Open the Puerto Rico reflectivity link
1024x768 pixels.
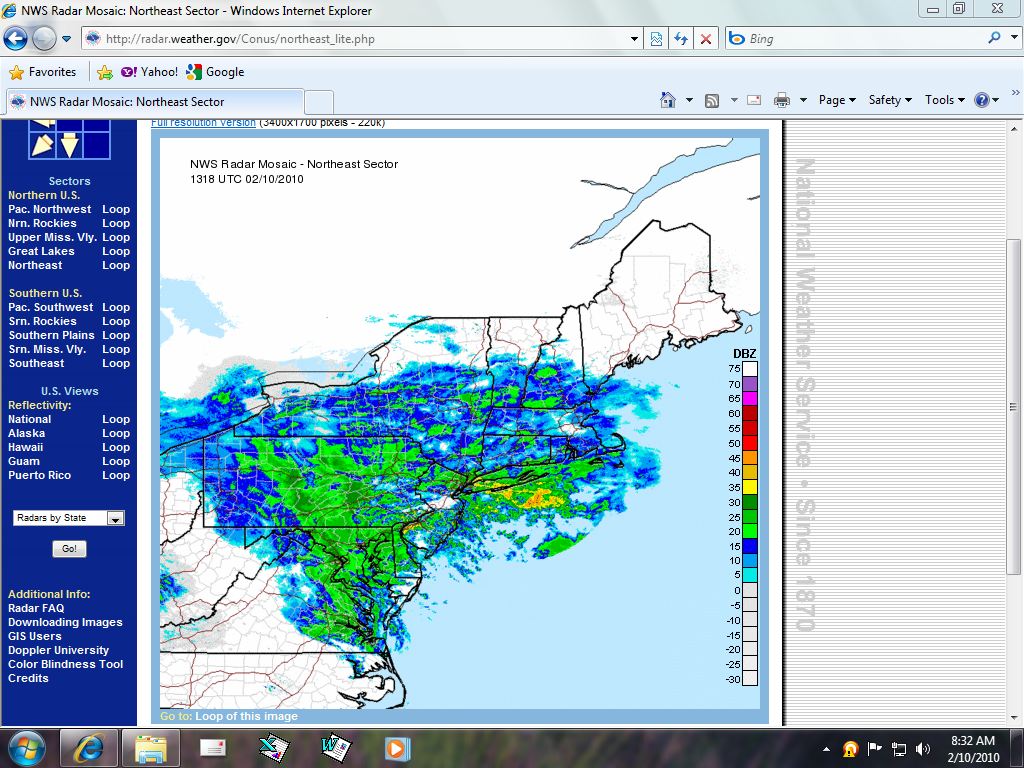coord(39,475)
